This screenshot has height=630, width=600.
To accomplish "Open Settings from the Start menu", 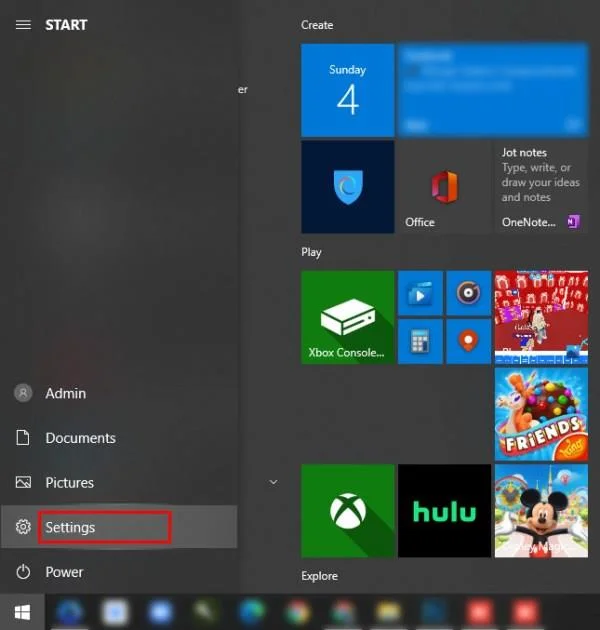I will [x=119, y=527].
